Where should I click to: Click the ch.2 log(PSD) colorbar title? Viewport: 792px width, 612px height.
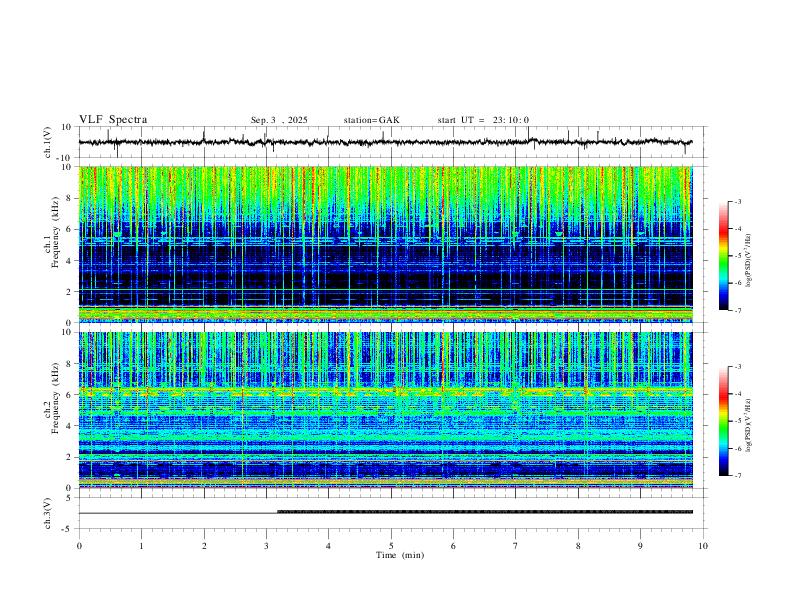pos(749,425)
